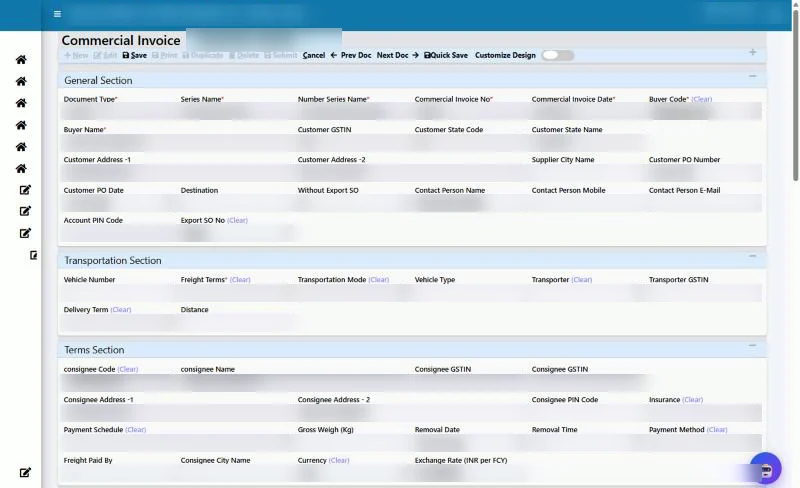800x488 pixels.
Task: Click the Vehicle Number input
Action: [x=119, y=292]
